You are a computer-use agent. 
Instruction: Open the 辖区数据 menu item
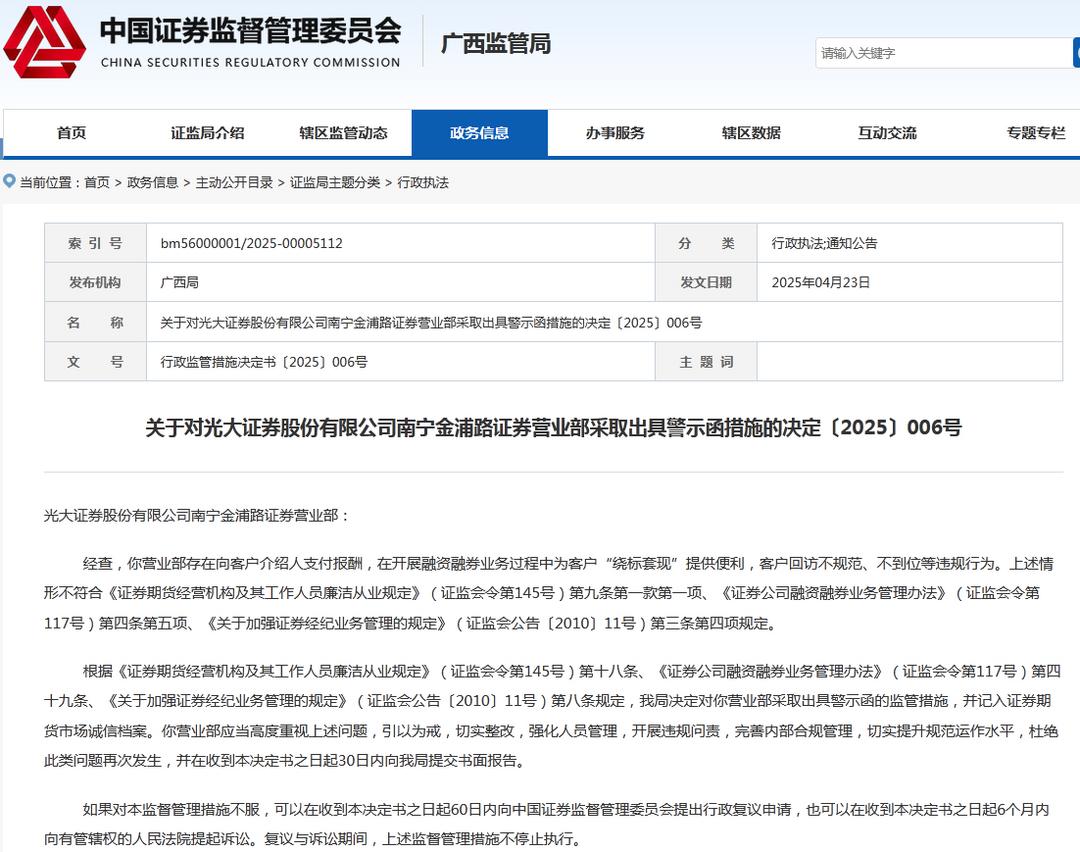tap(751, 133)
